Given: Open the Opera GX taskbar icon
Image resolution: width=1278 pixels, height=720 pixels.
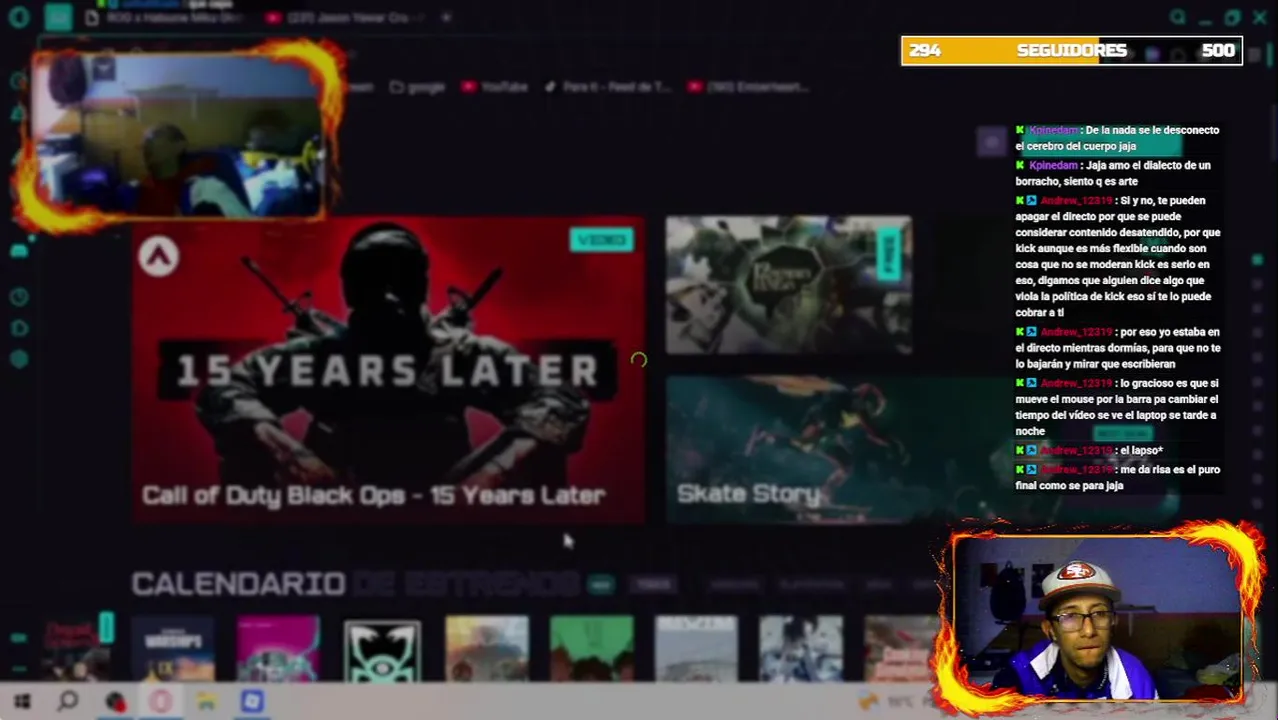Looking at the screenshot, I should (x=160, y=702).
